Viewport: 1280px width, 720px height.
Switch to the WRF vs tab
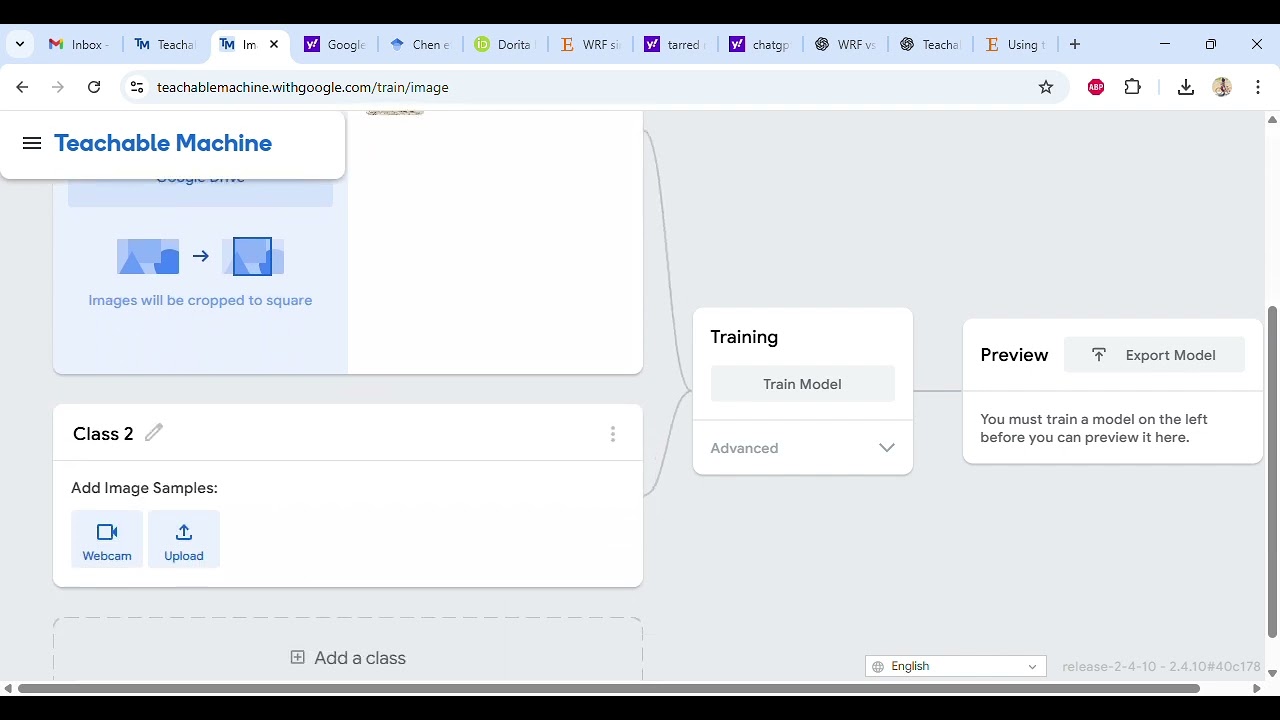[845, 44]
